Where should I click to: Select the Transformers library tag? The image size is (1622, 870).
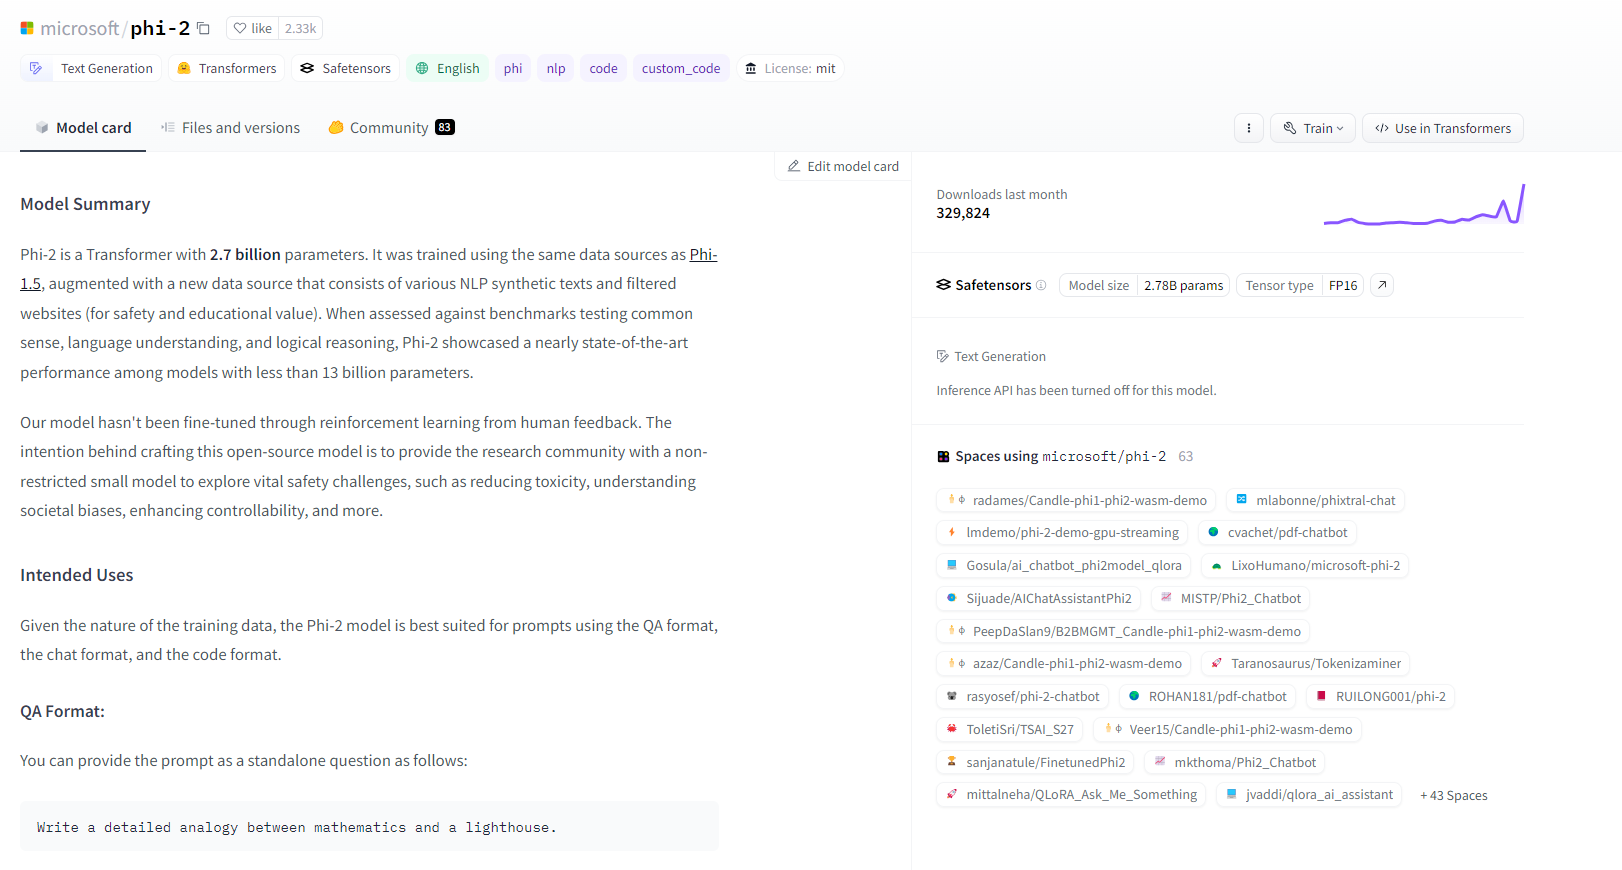click(x=227, y=68)
